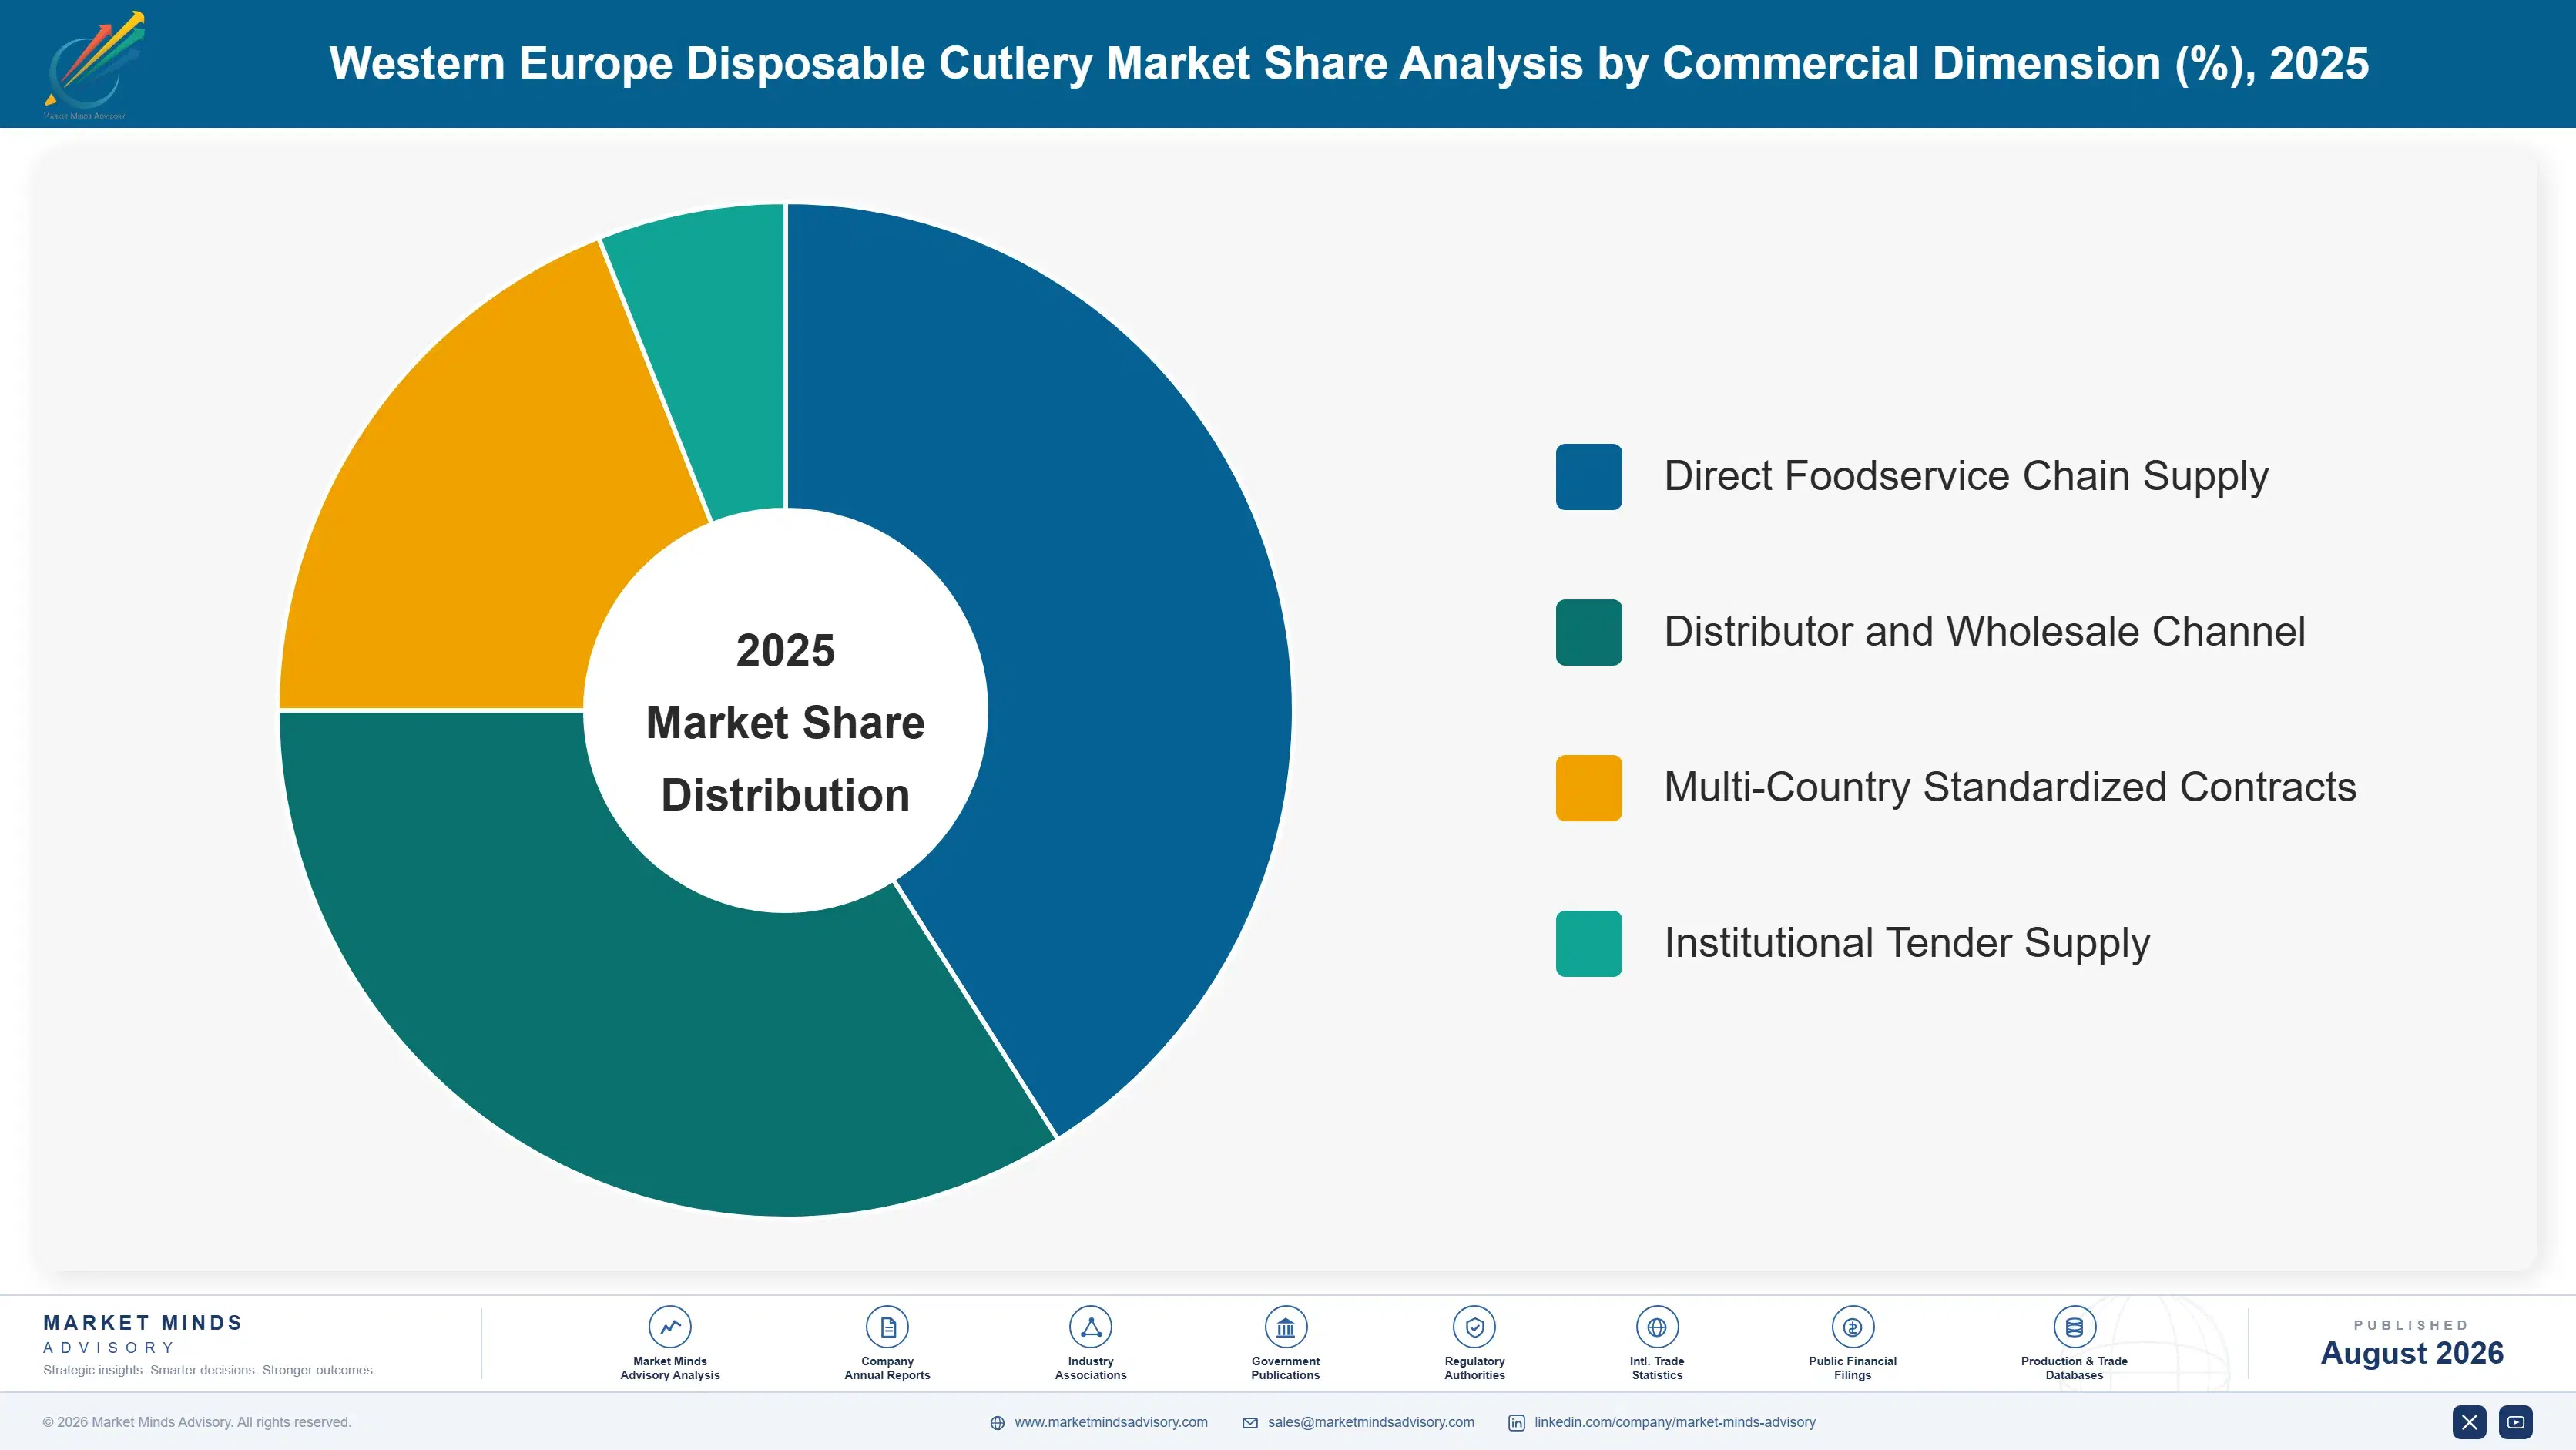
Task: Click the Production & Trade Databases icon
Action: (2074, 1327)
